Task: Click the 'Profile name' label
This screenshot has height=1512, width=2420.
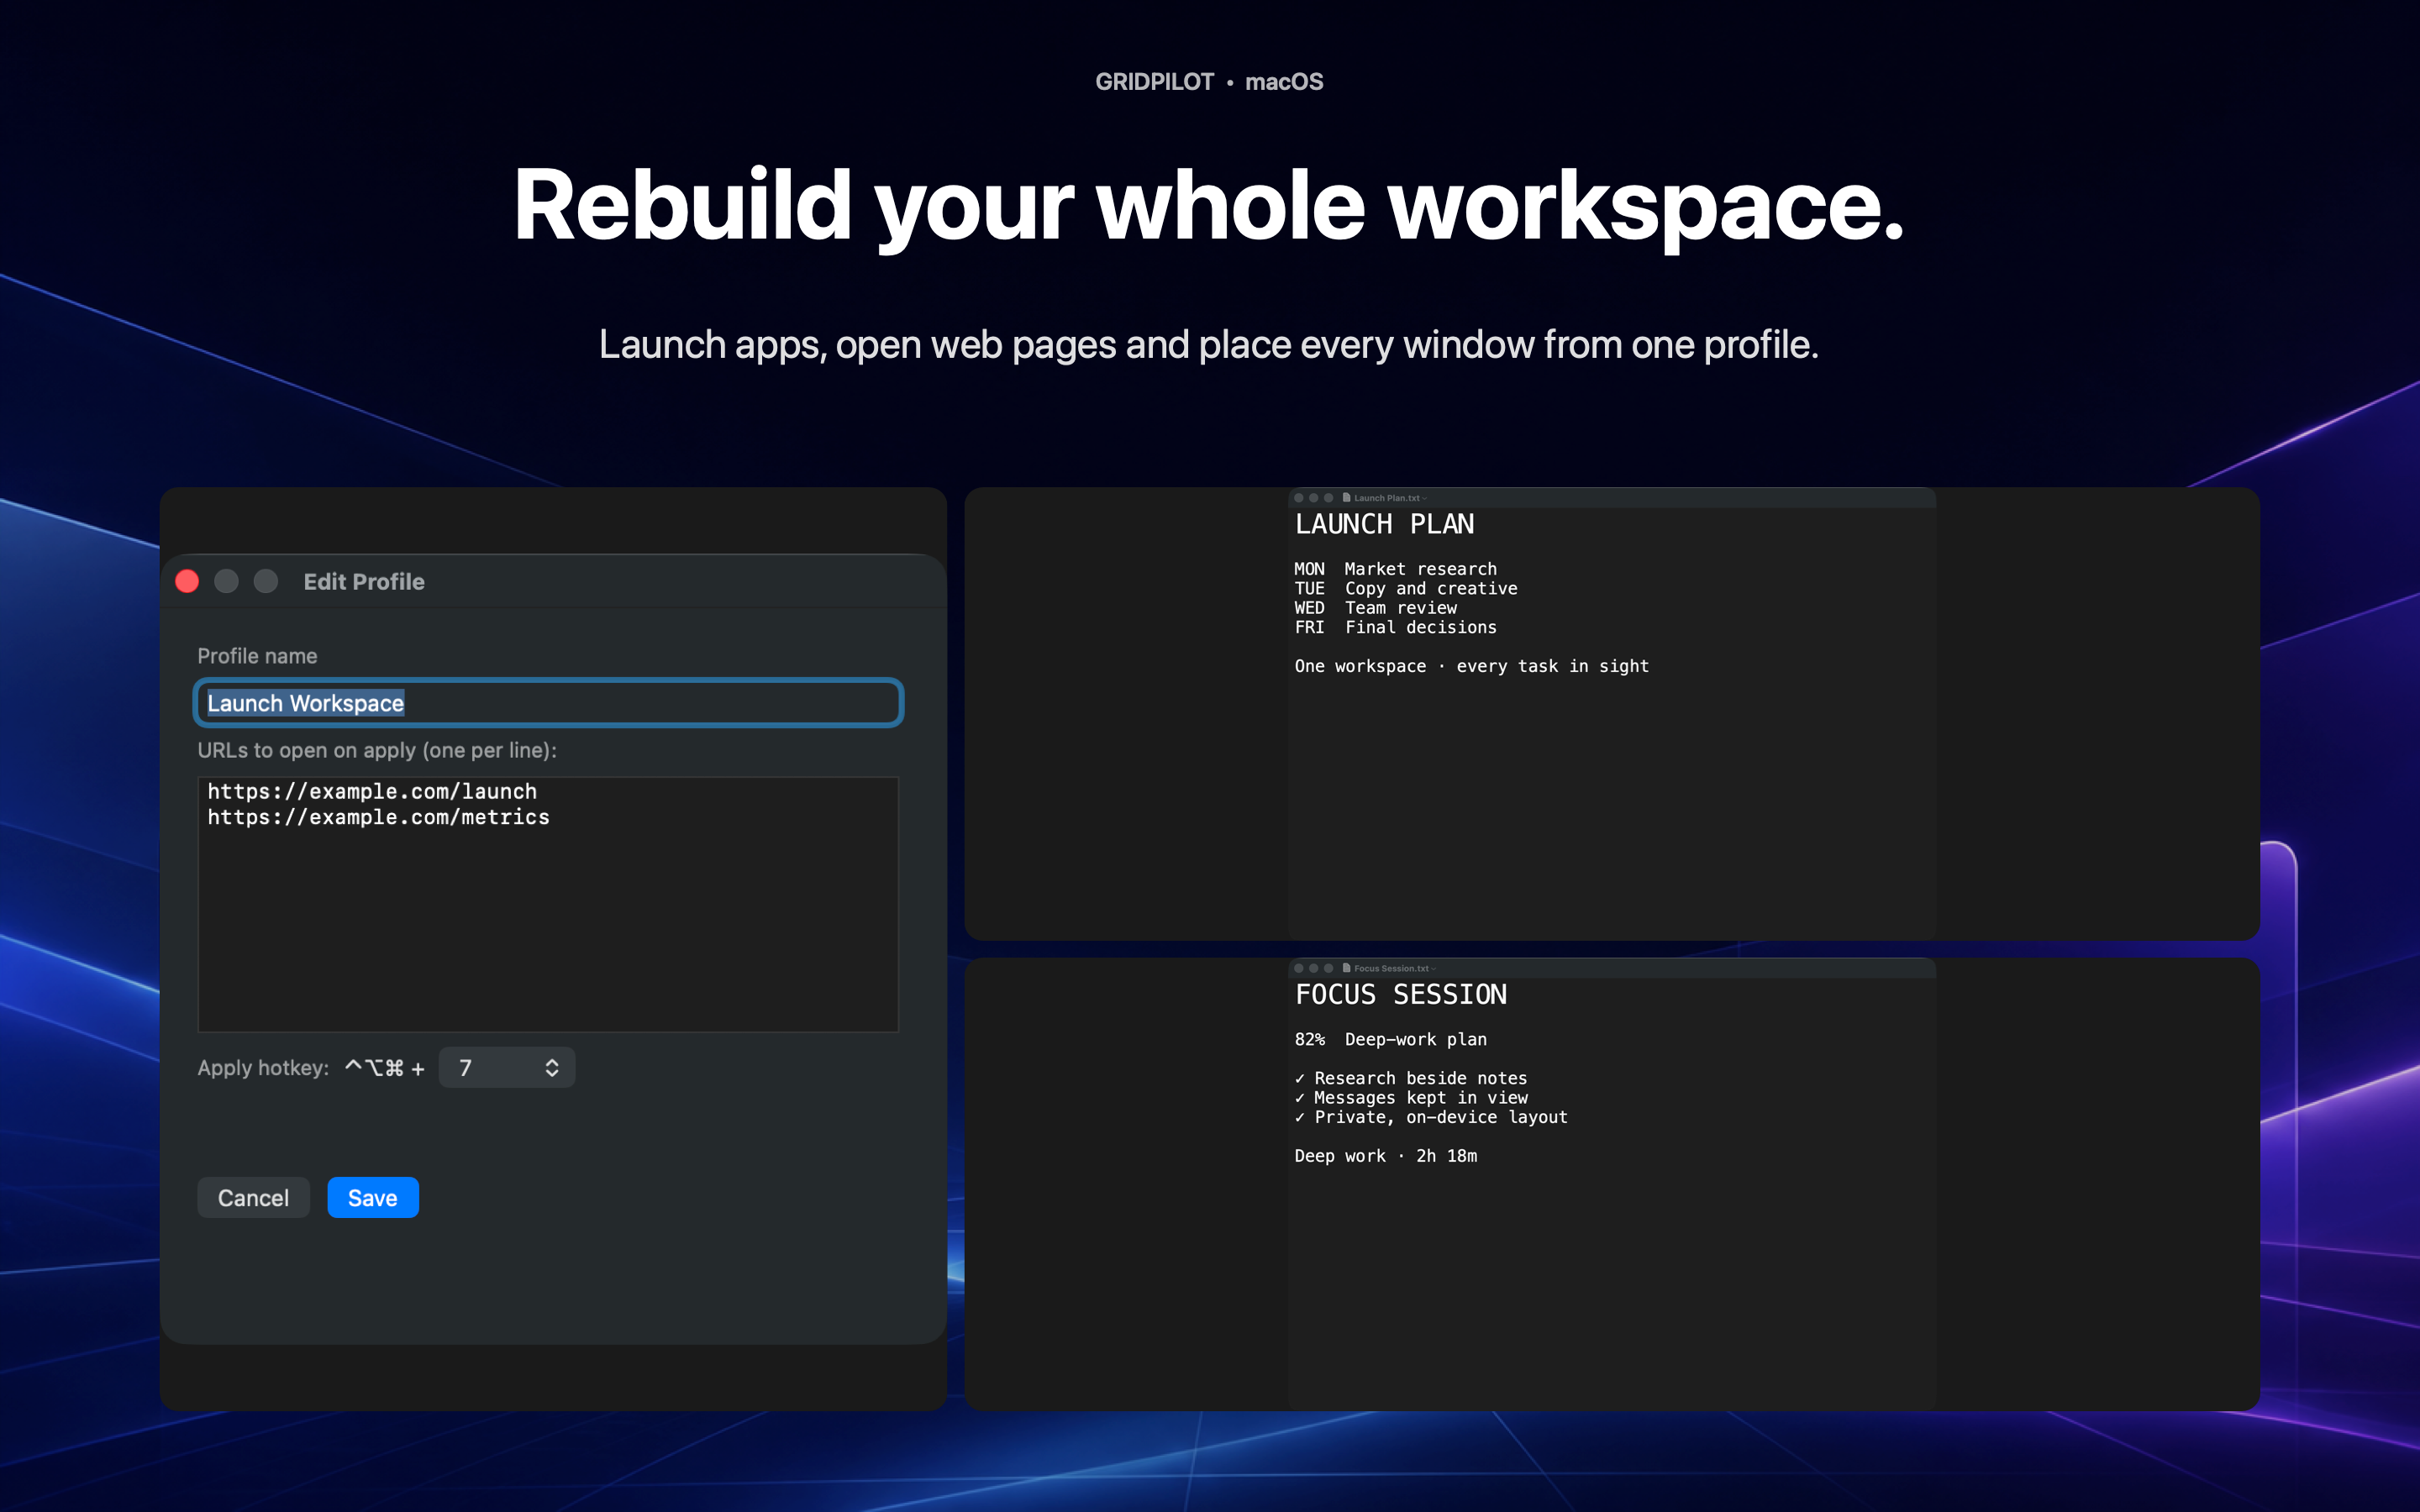Action: (x=257, y=656)
